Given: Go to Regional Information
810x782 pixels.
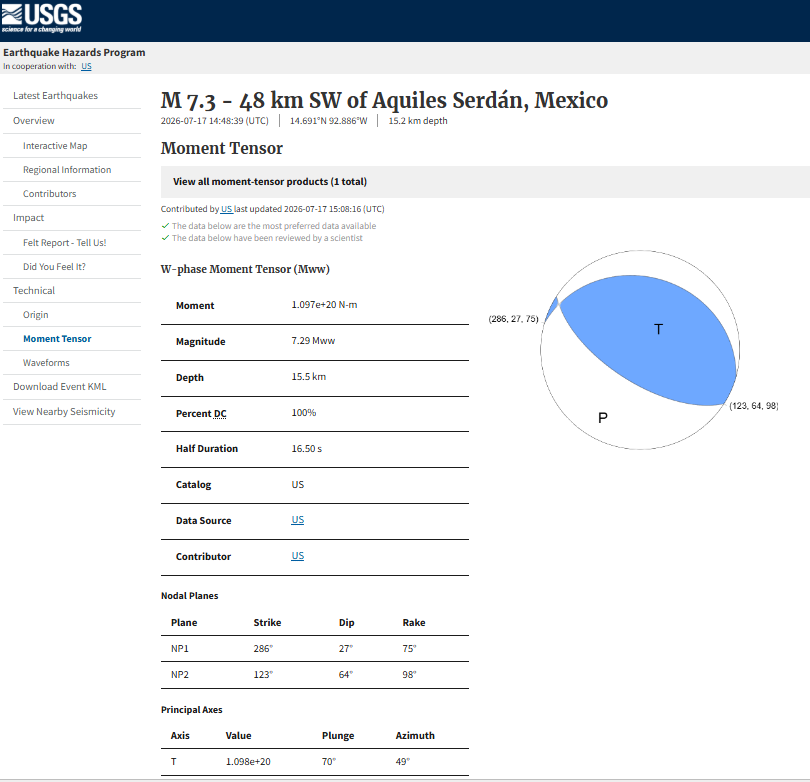Looking at the screenshot, I should [67, 169].
